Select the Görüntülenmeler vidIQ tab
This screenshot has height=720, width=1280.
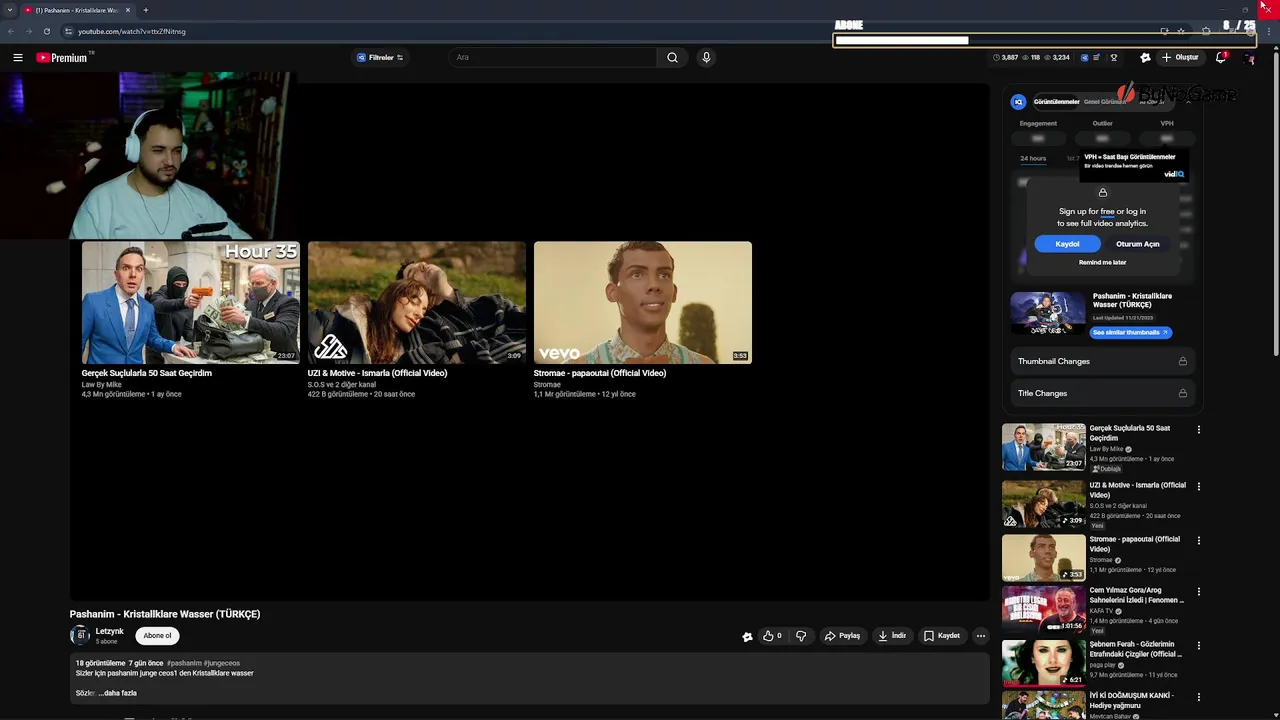point(1056,102)
